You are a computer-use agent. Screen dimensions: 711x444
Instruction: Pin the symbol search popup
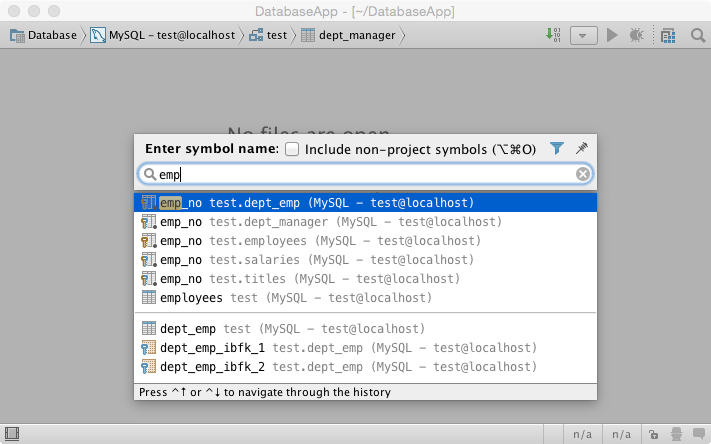(x=582, y=148)
